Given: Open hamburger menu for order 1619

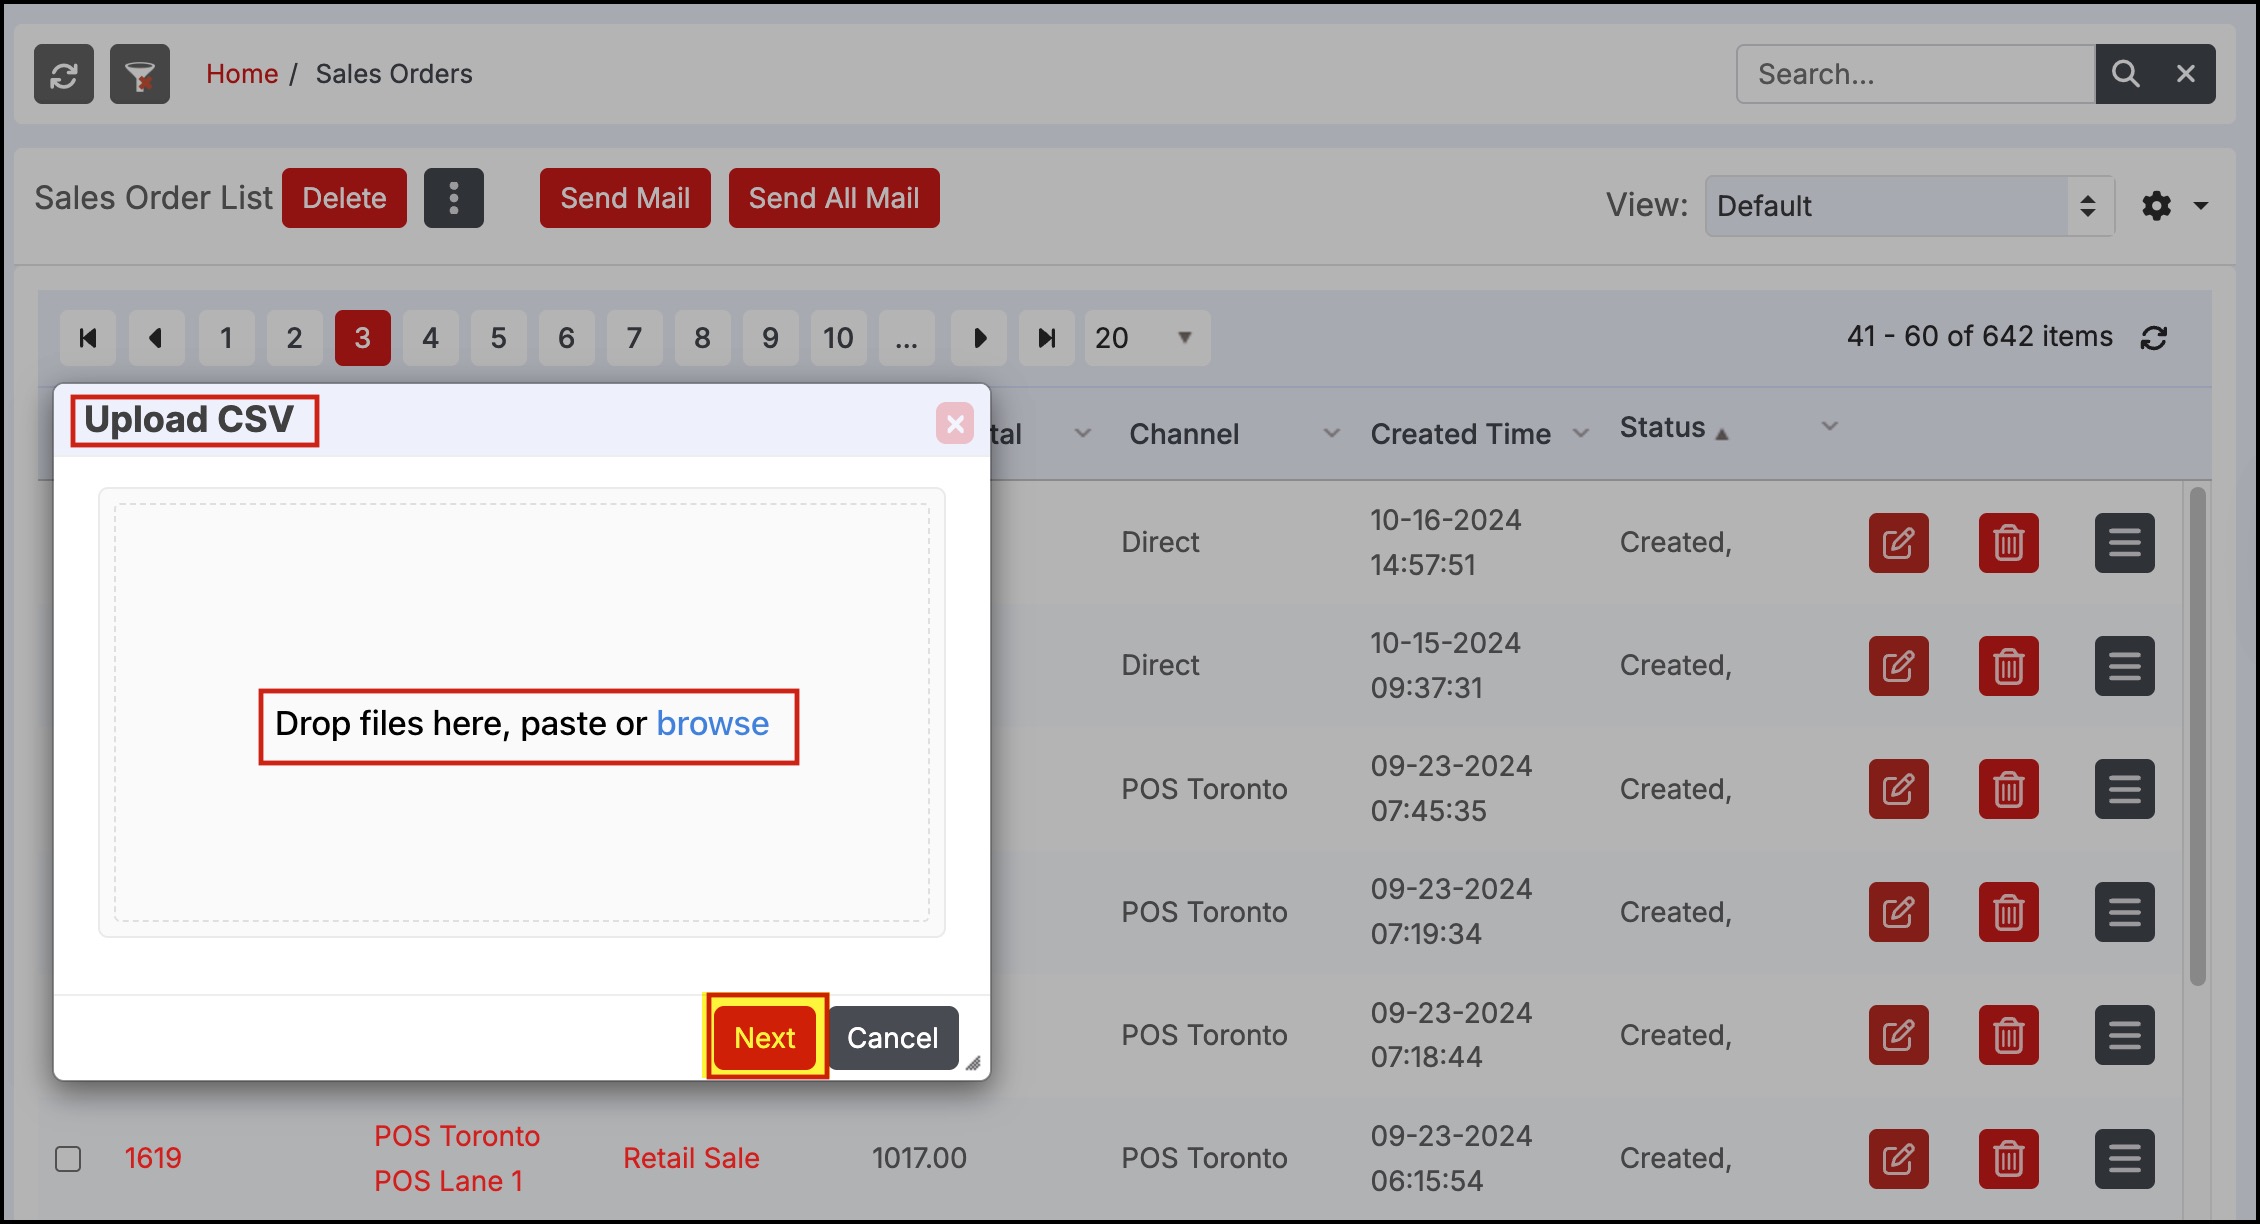Looking at the screenshot, I should (2124, 1159).
